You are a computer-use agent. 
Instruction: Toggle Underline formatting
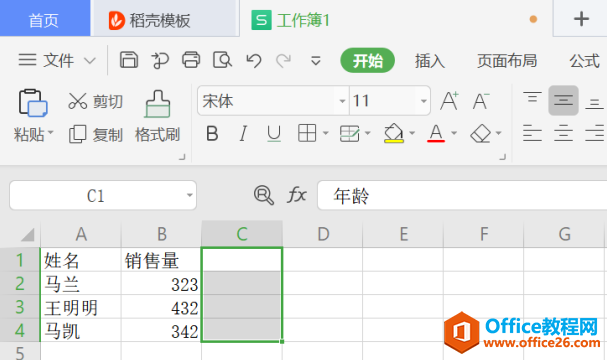(x=274, y=134)
